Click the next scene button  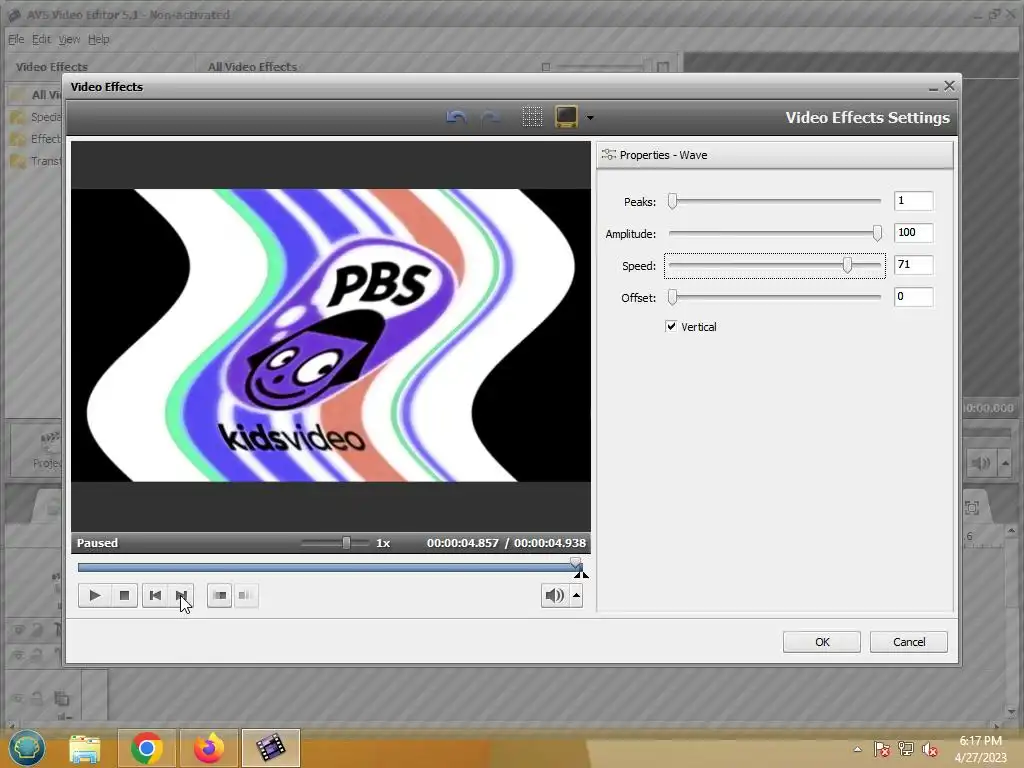219,595
